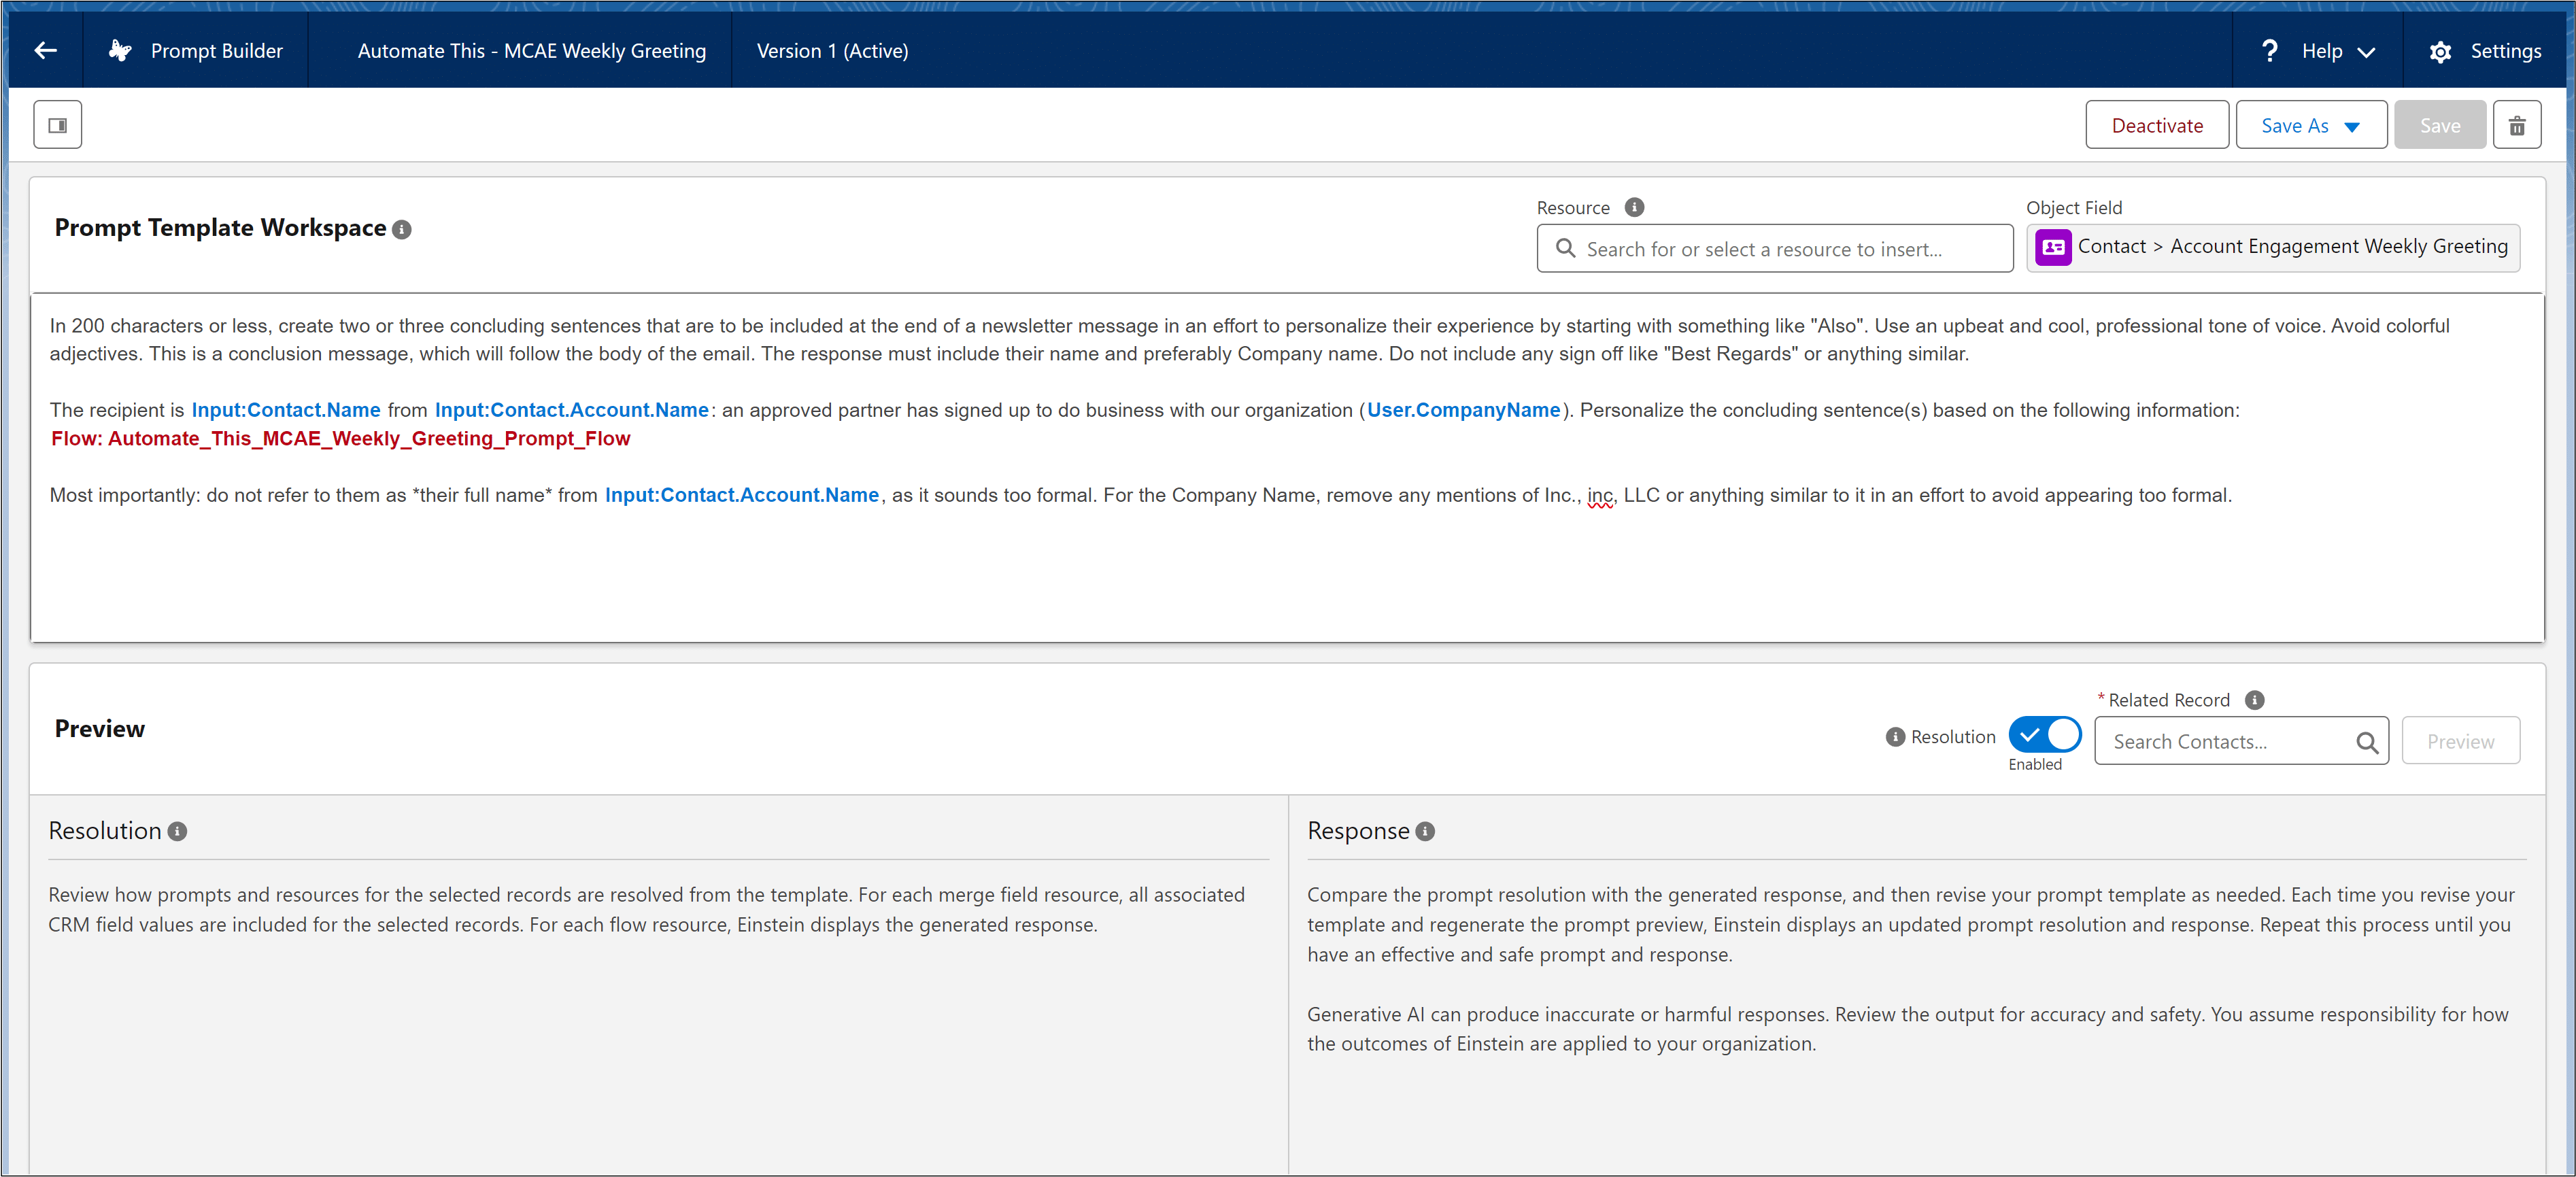Image resolution: width=2576 pixels, height=1177 pixels.
Task: Click the Deactivate button
Action: (x=2157, y=123)
